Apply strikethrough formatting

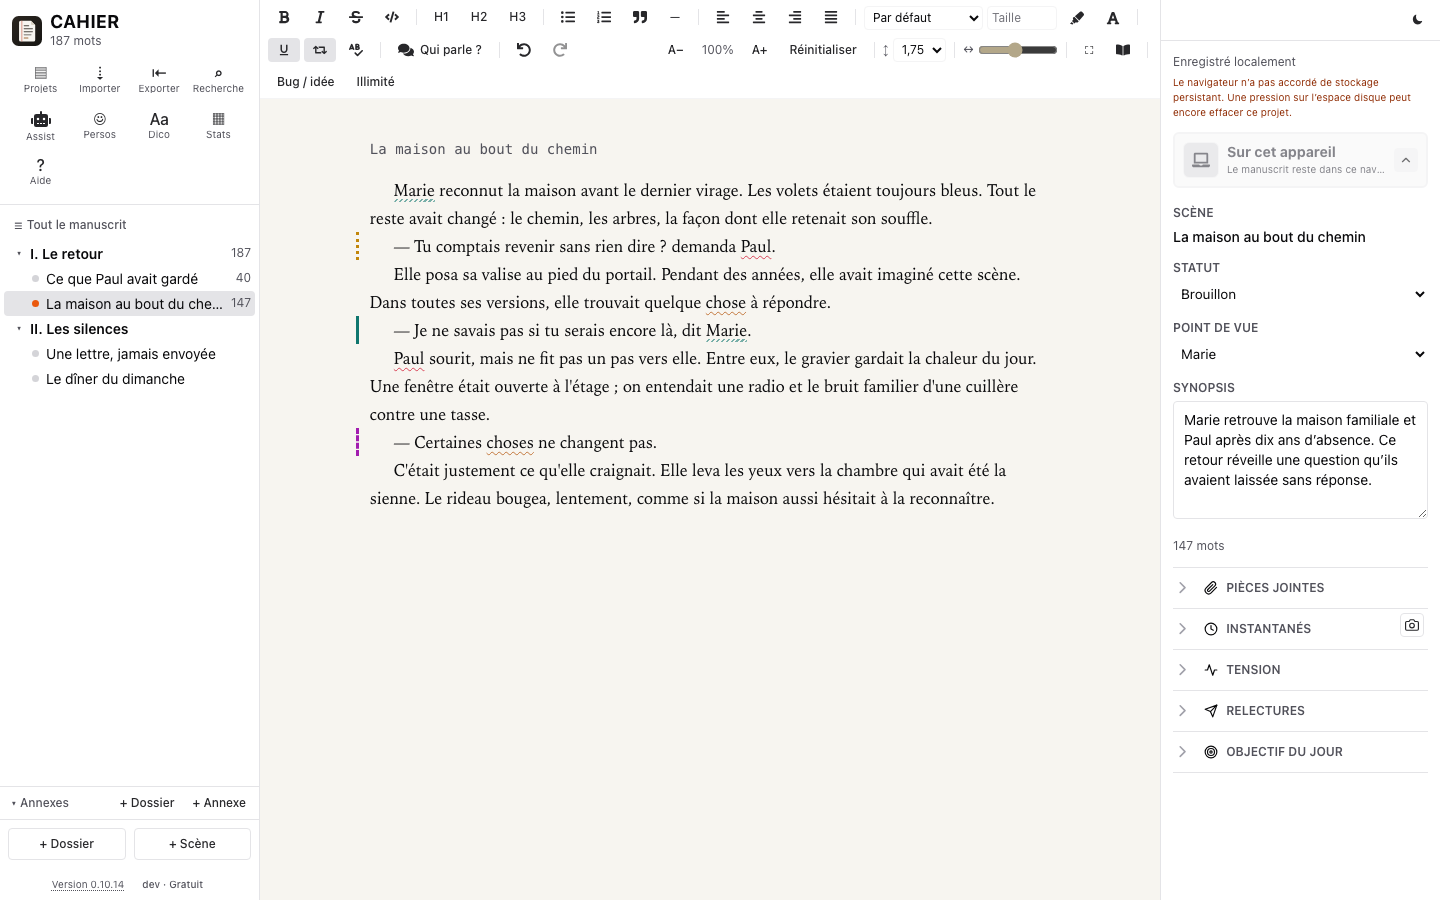click(x=356, y=17)
